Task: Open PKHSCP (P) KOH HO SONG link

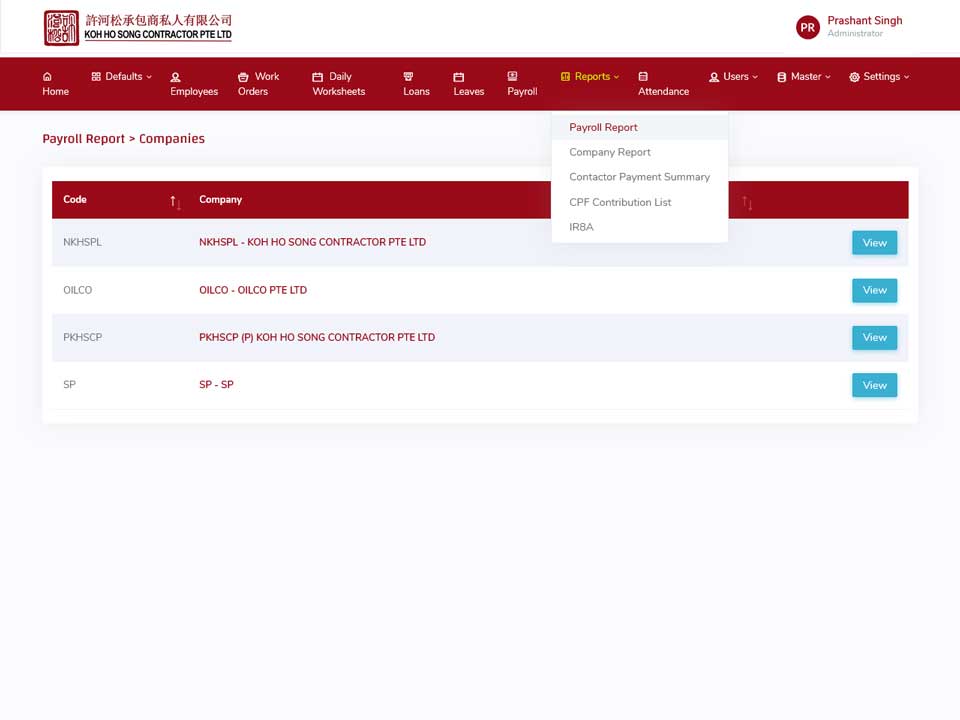Action: [317, 337]
